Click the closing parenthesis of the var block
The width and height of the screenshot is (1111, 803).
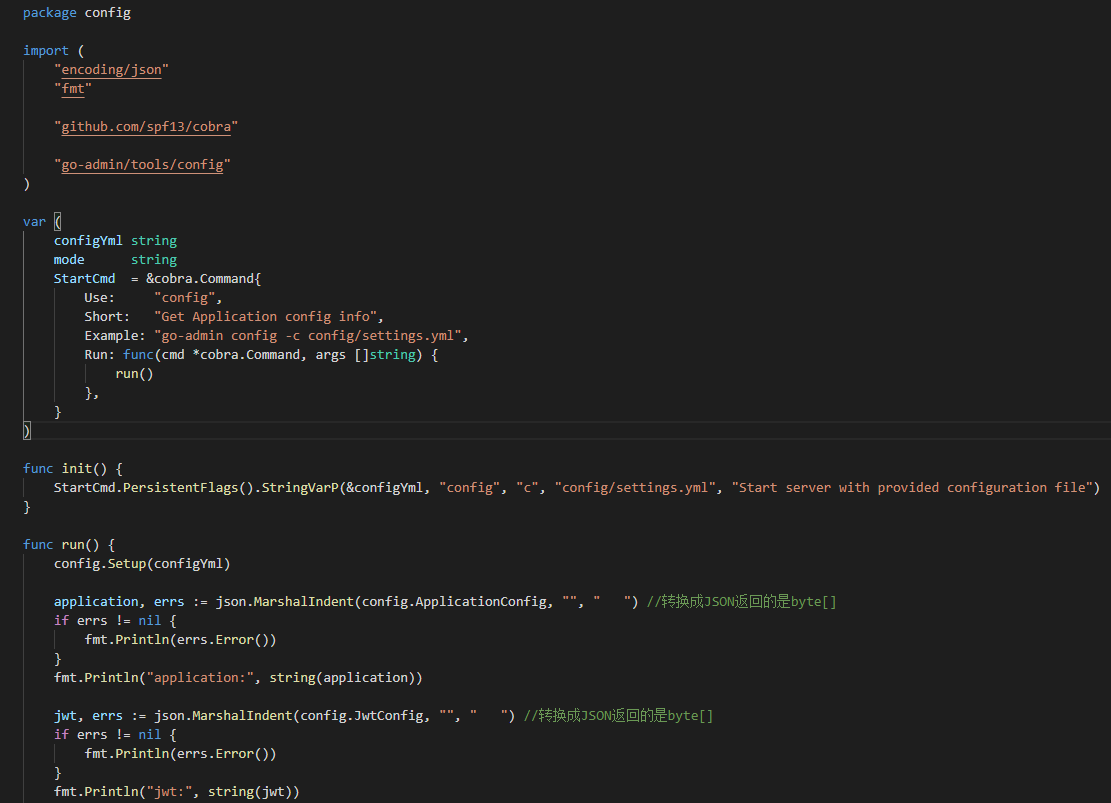(x=27, y=430)
